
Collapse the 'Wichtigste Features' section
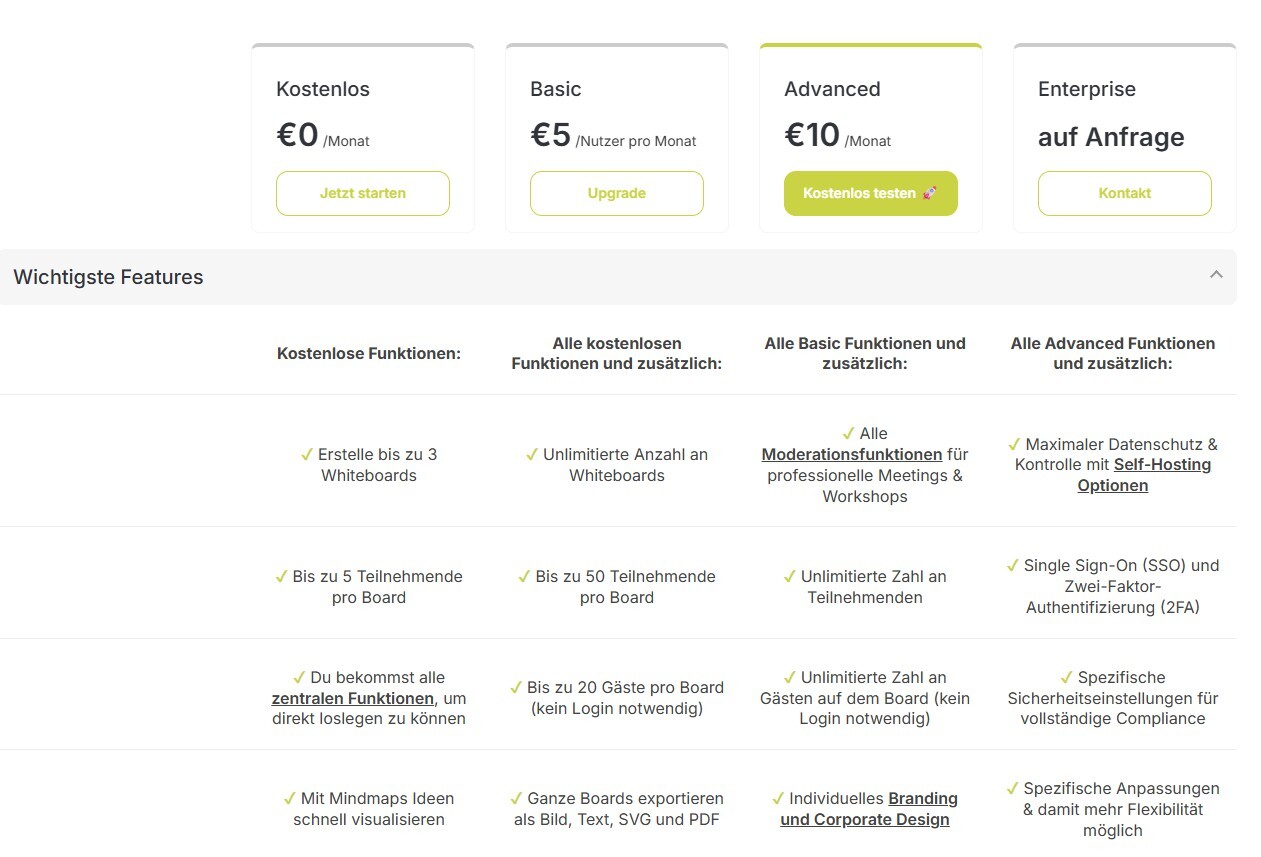click(1216, 274)
